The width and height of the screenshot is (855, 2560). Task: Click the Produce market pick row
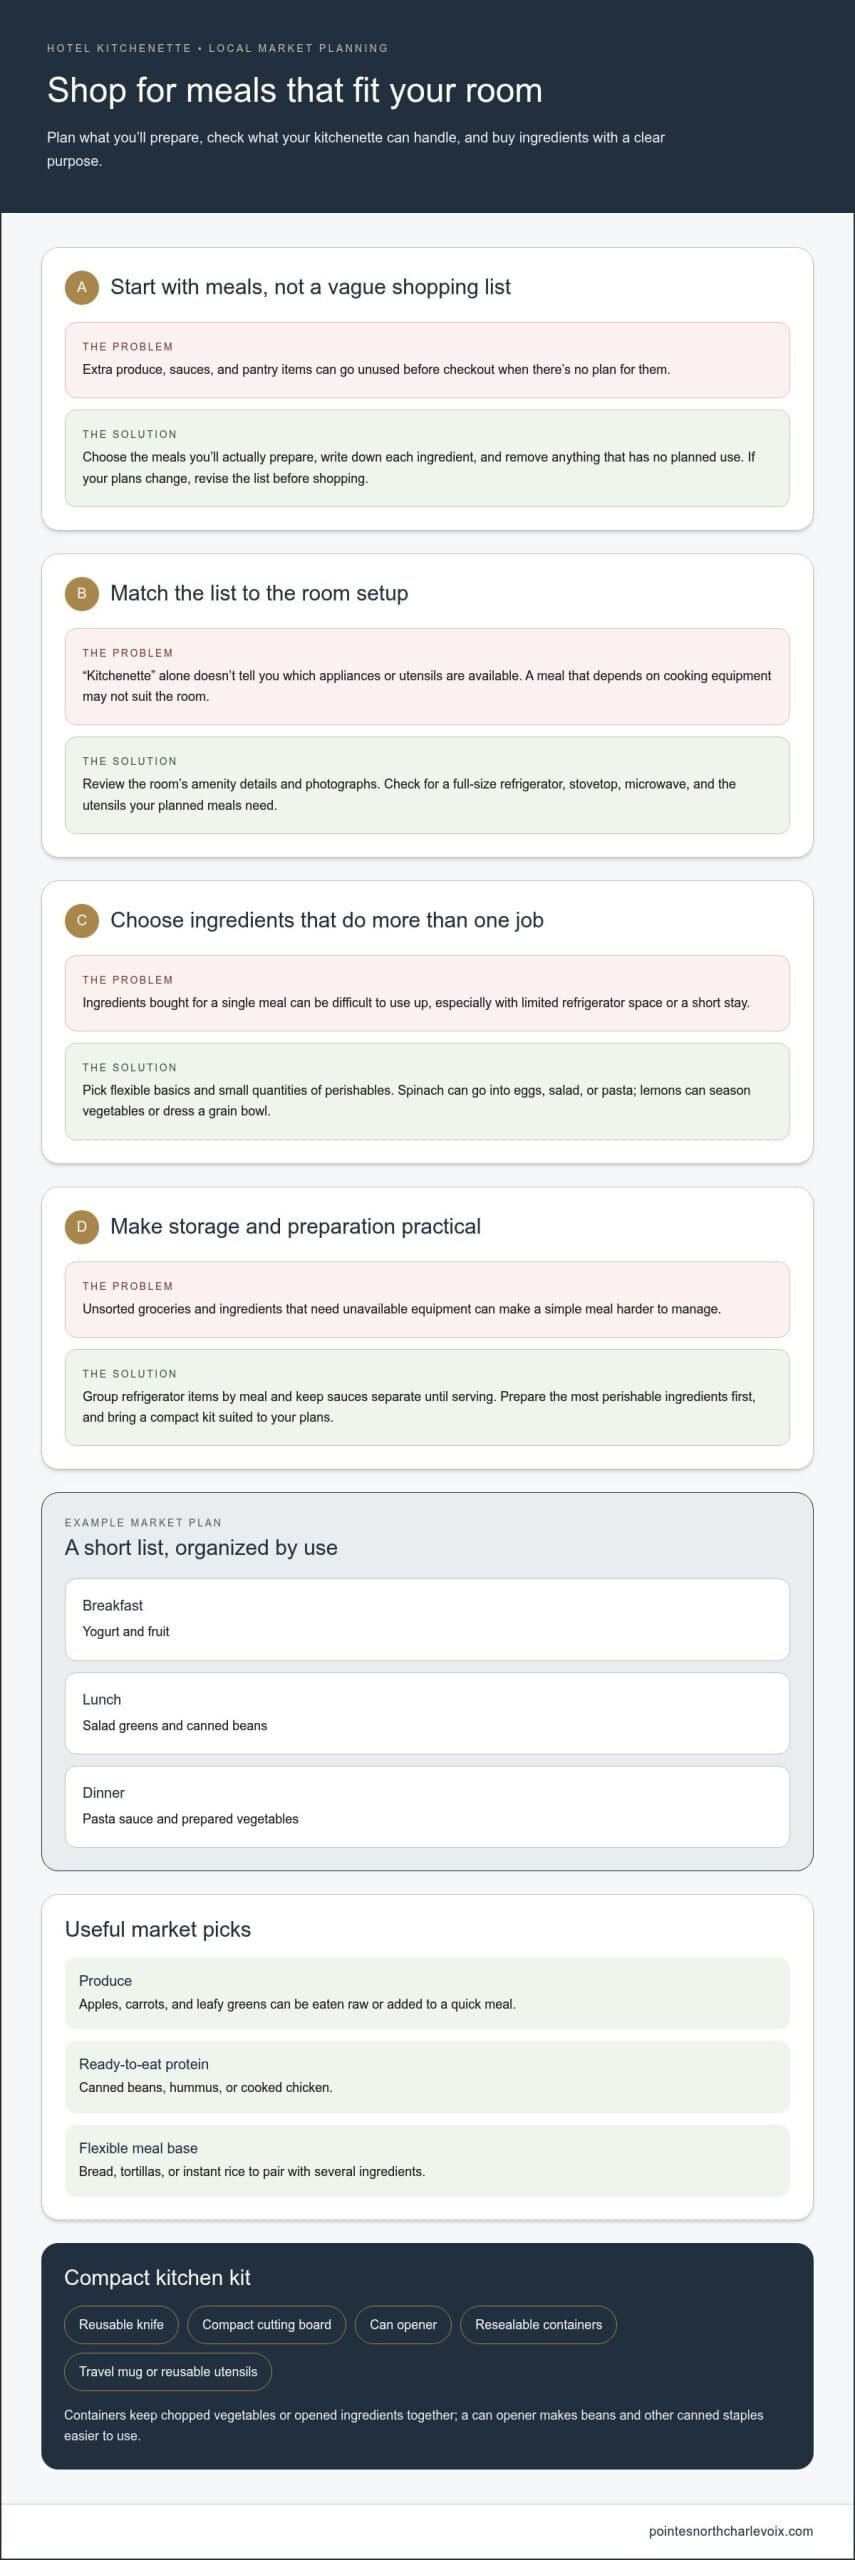[427, 1992]
